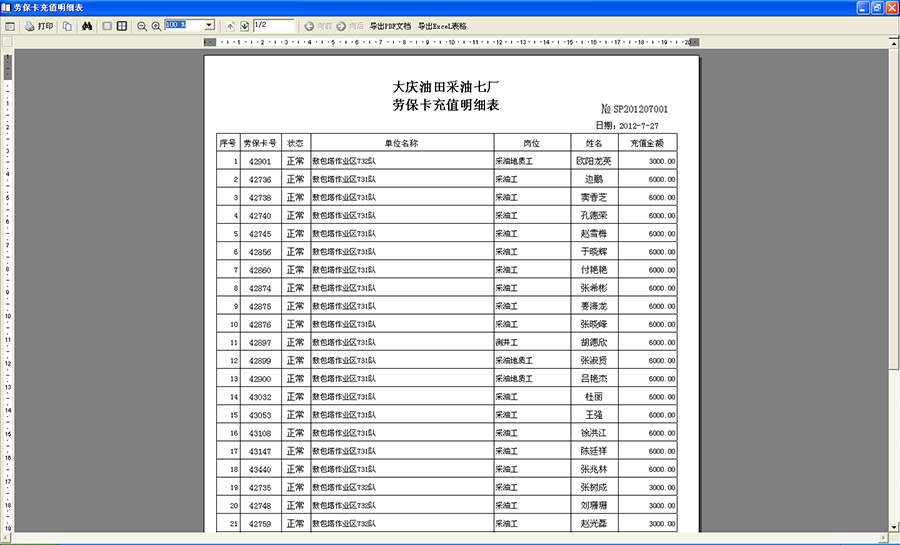
Task: Click 导出Excel表格 export button
Action: (x=442, y=26)
